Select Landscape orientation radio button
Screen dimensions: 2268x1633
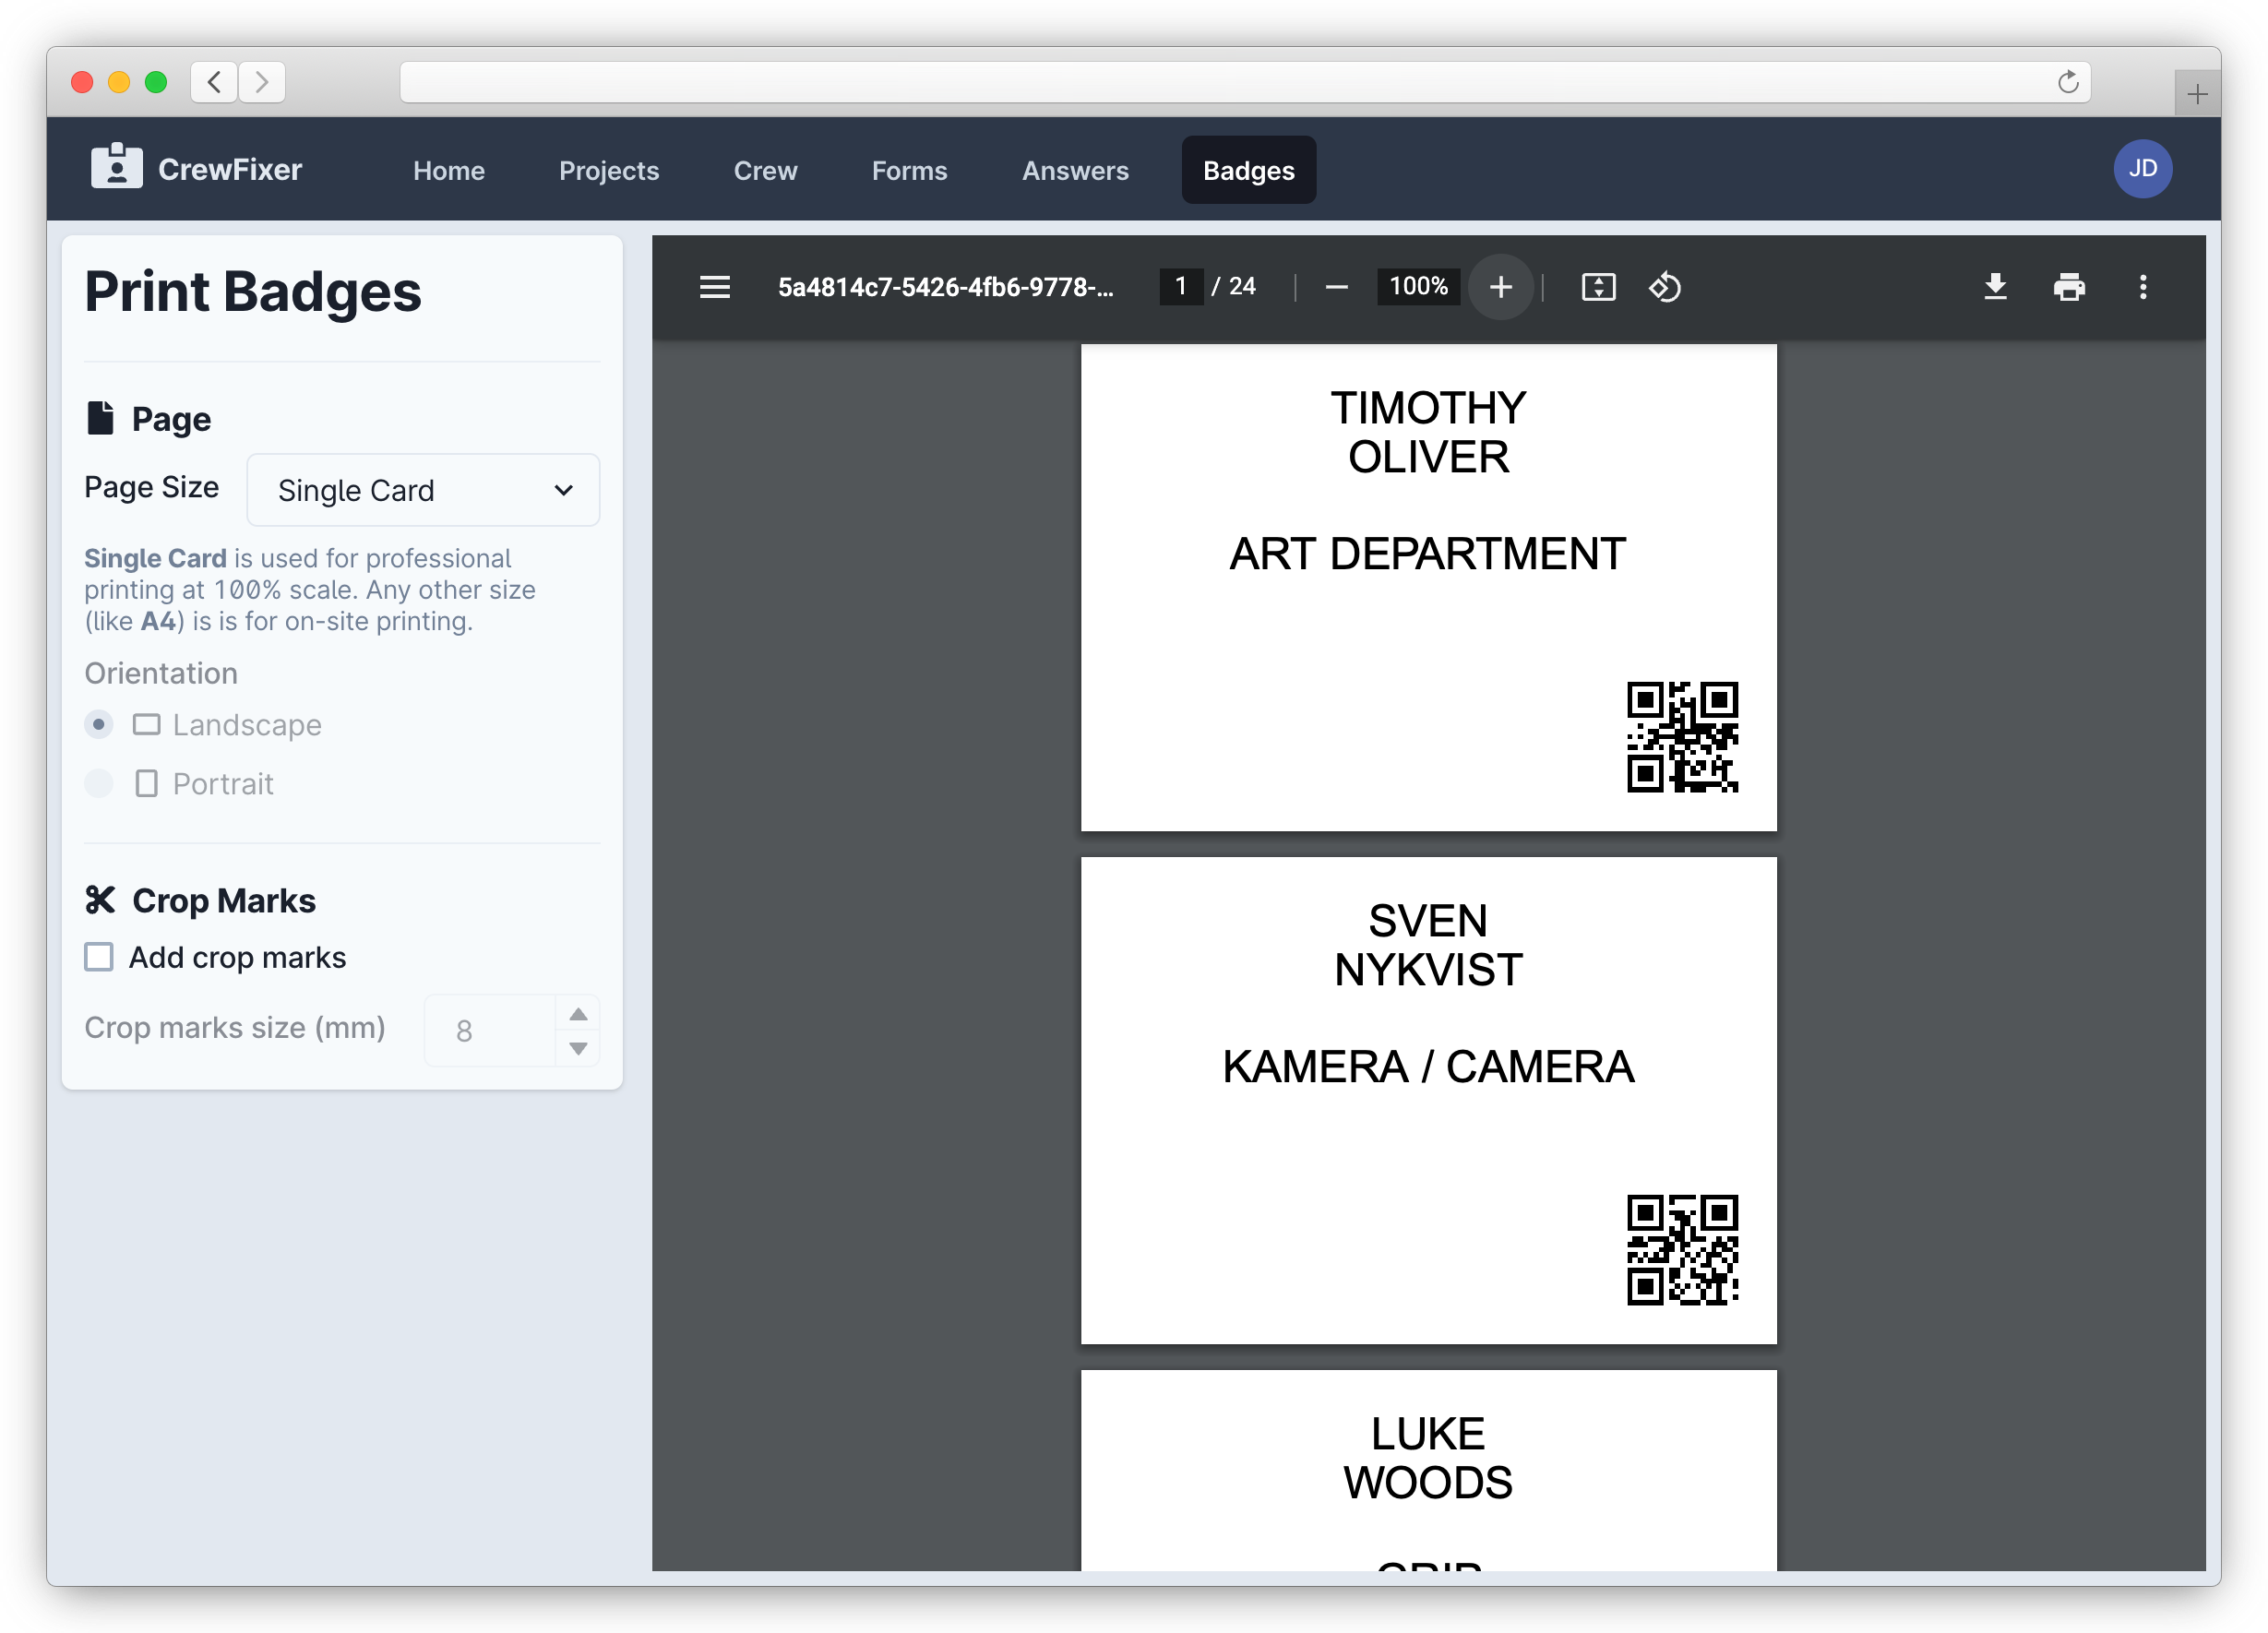99,724
